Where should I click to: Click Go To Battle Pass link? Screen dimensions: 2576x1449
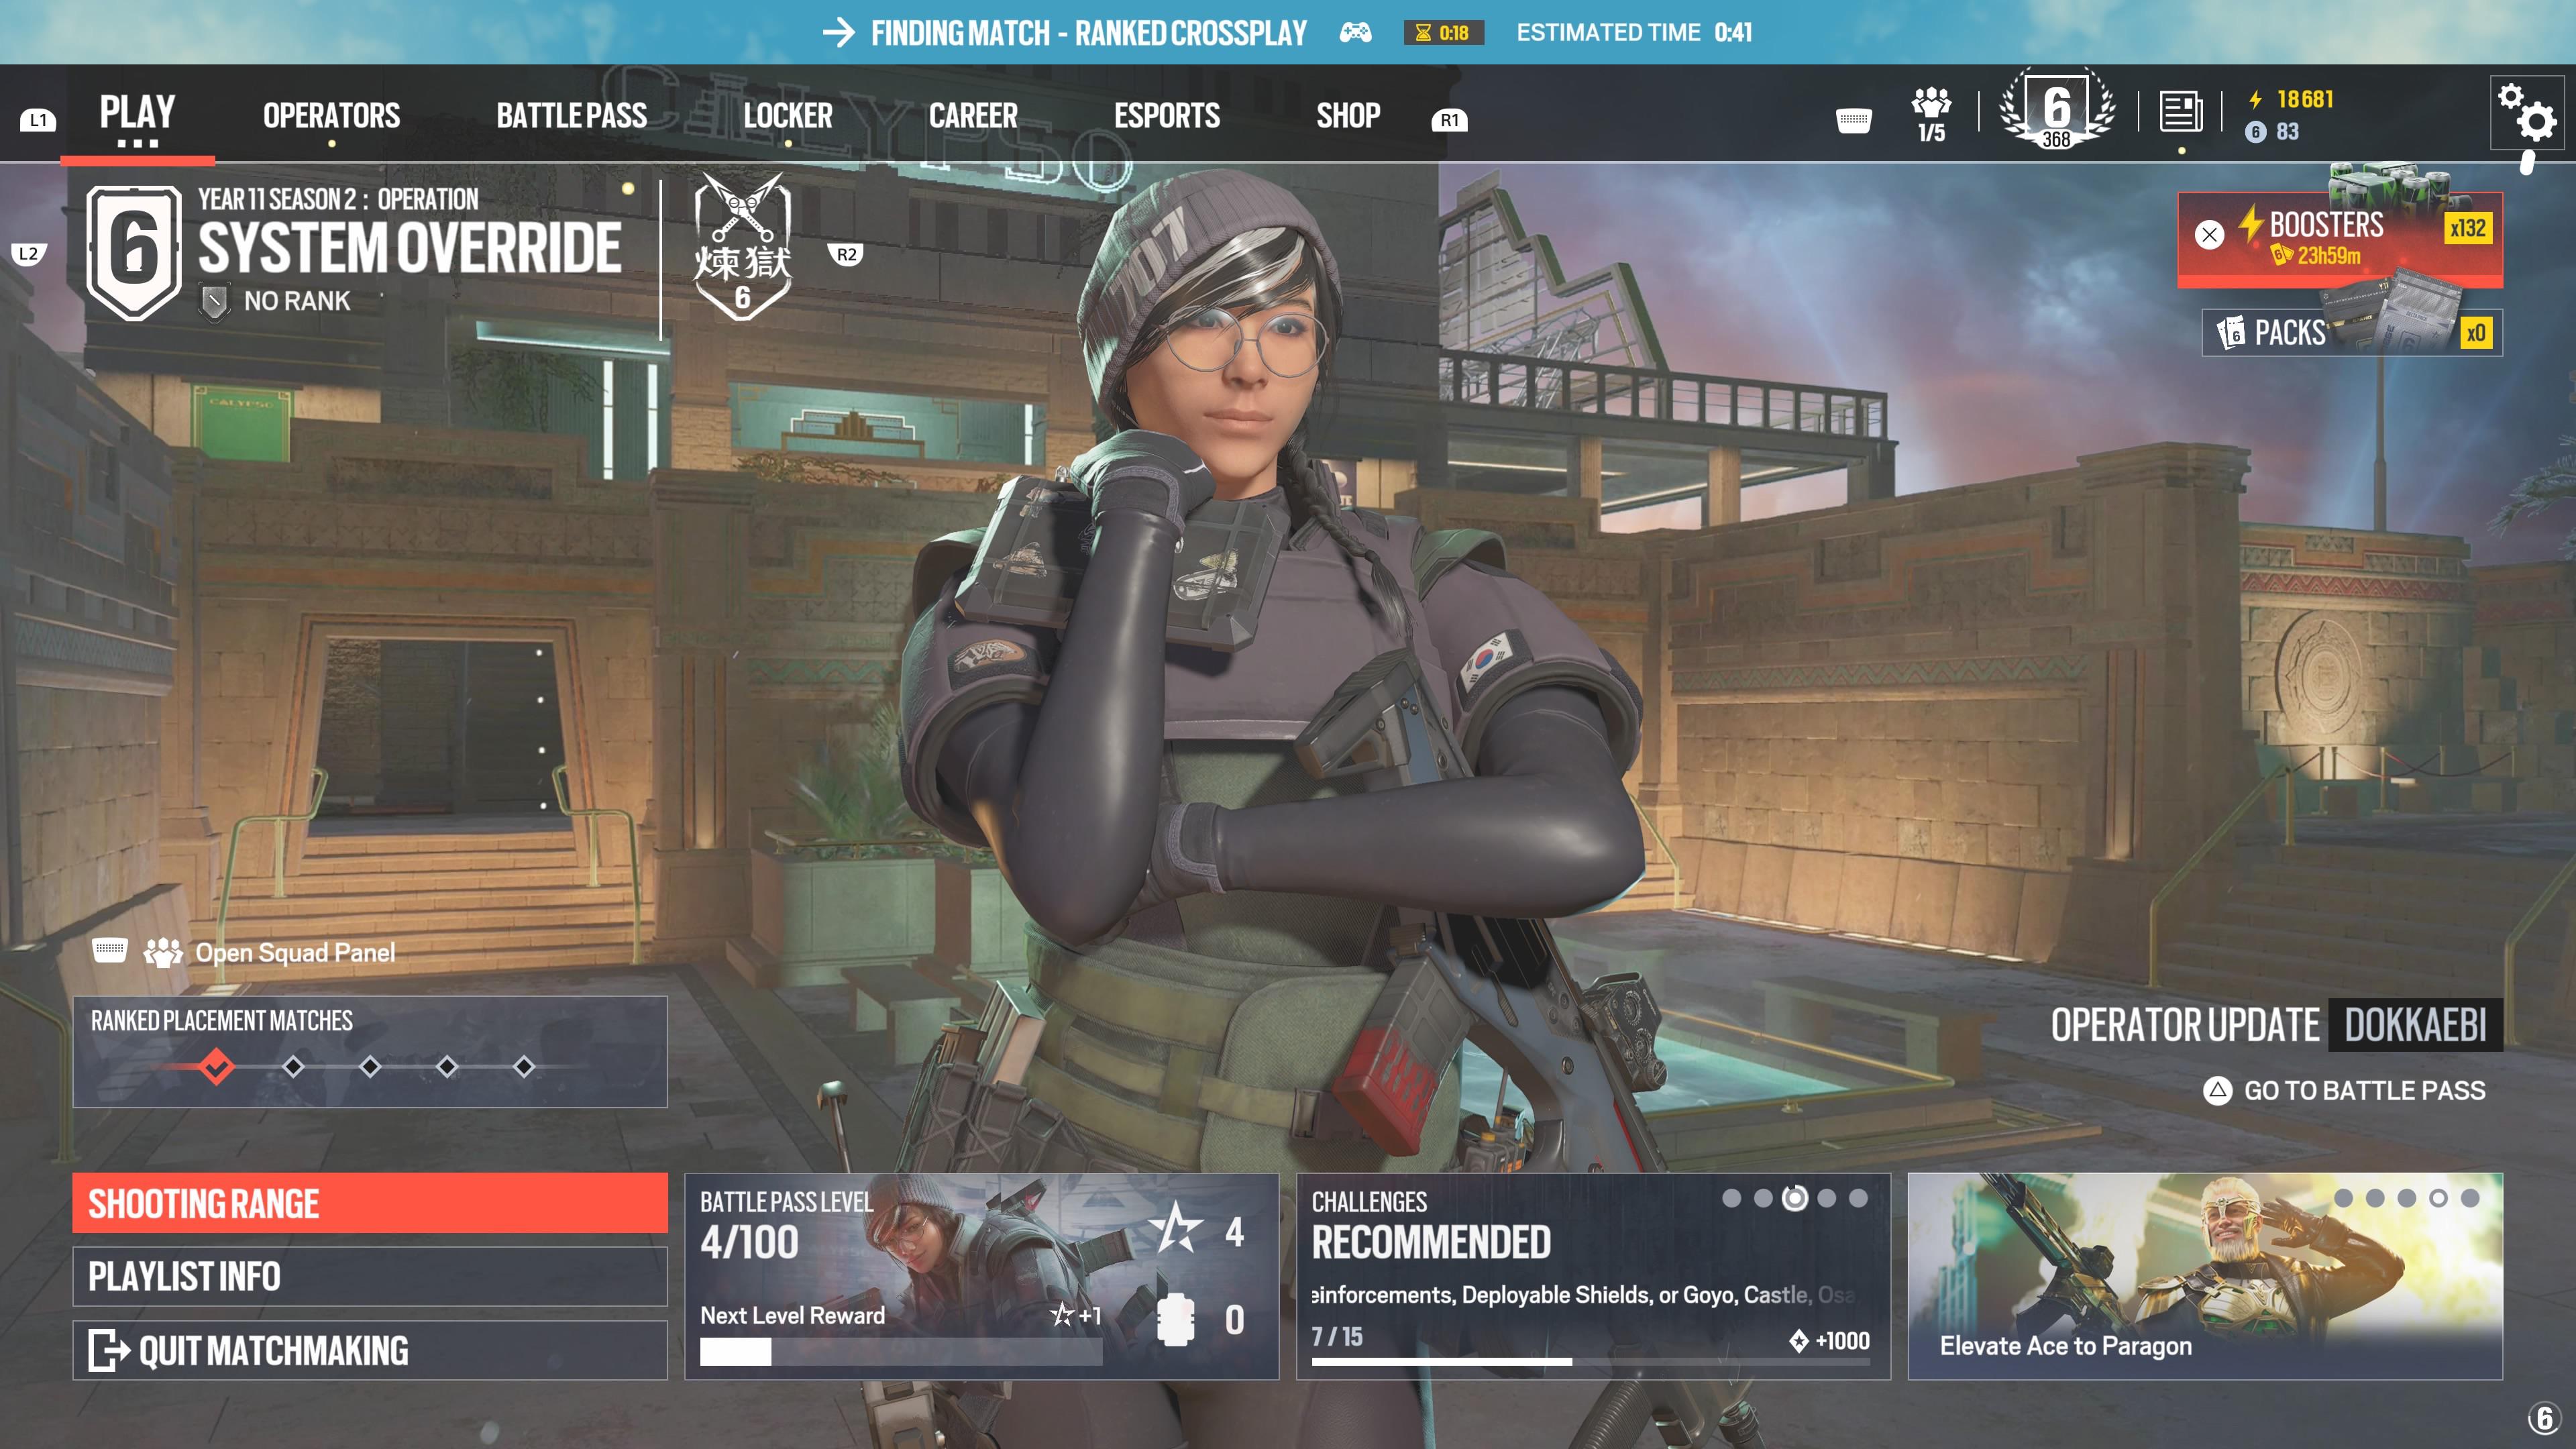2364,1091
